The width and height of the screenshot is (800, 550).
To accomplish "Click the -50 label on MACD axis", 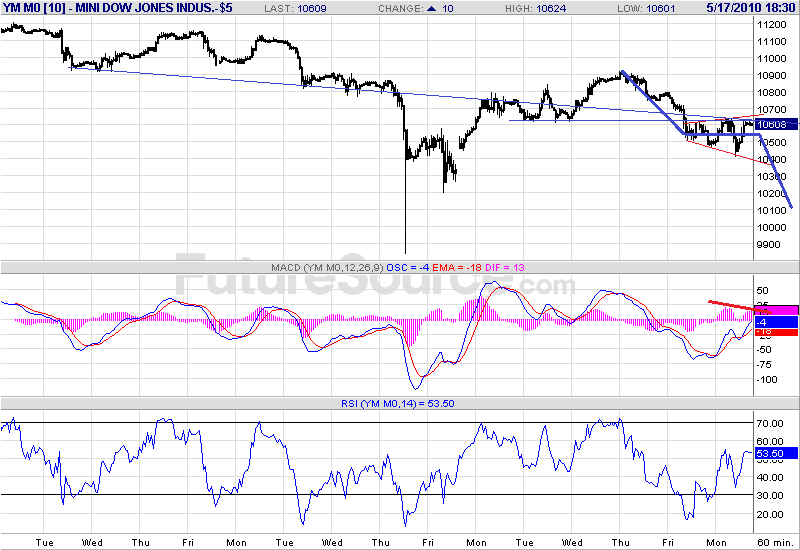I will pyautogui.click(x=764, y=349).
